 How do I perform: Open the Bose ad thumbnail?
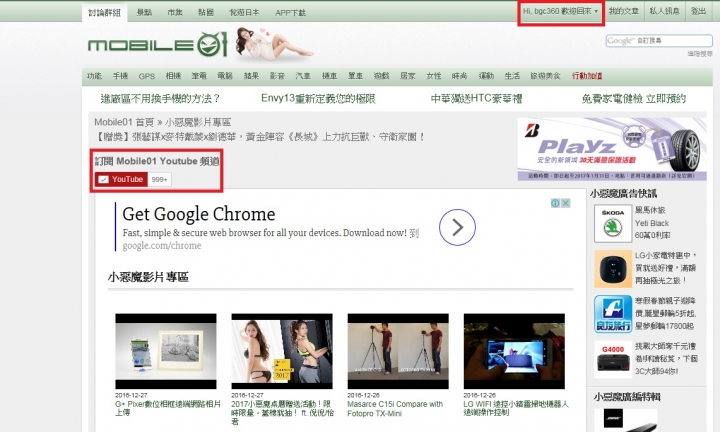[x=625, y=420]
